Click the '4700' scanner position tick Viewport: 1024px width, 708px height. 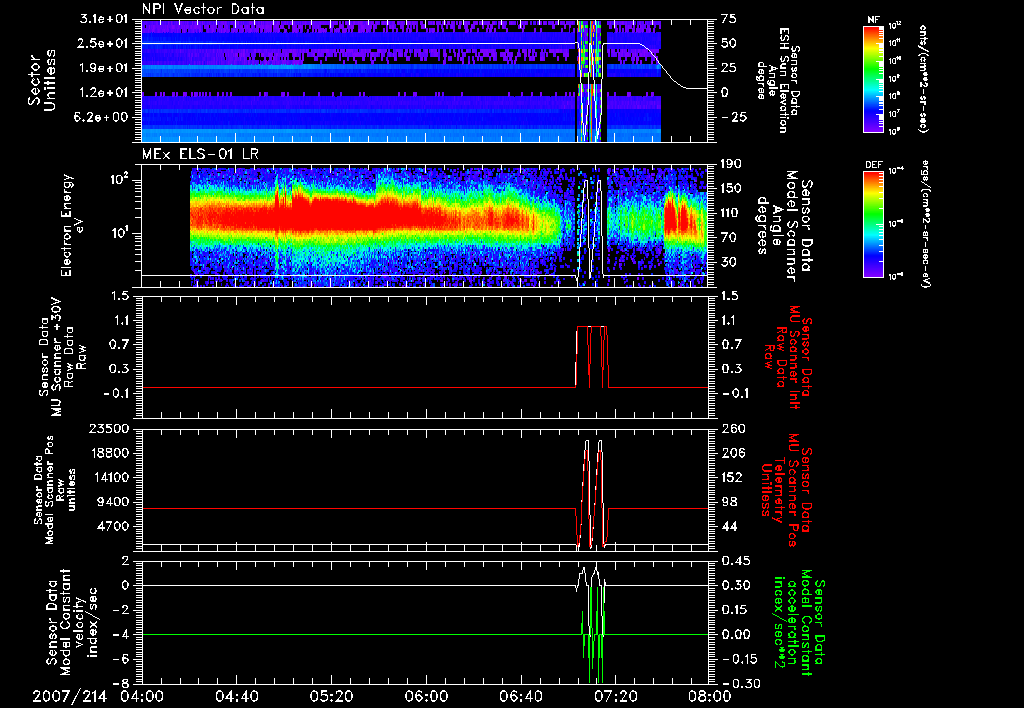pos(114,526)
